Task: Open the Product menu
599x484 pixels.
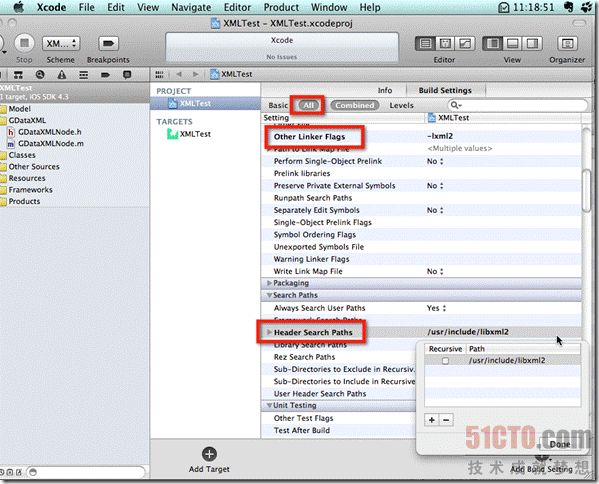Action: point(281,7)
